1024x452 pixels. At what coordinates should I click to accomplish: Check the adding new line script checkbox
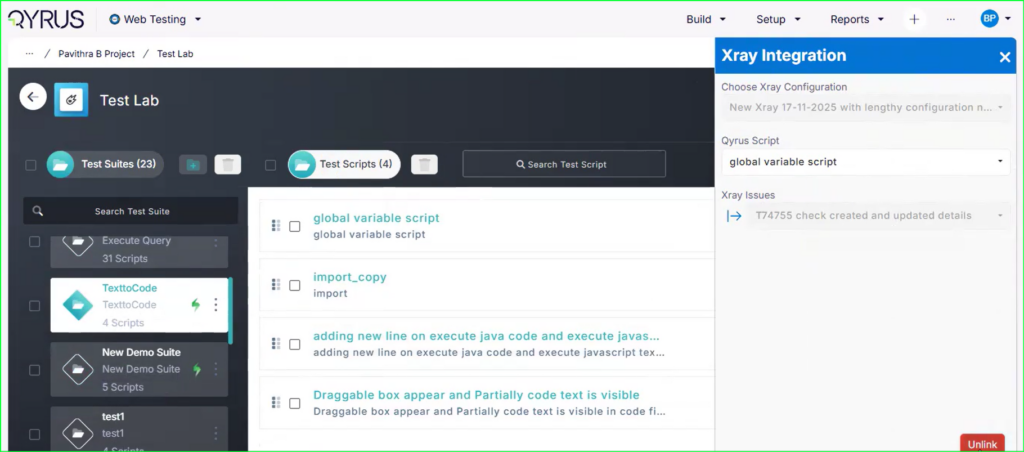click(295, 344)
